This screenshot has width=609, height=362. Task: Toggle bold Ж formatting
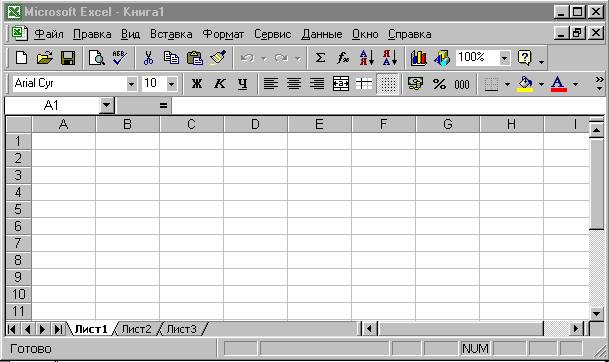(197, 84)
